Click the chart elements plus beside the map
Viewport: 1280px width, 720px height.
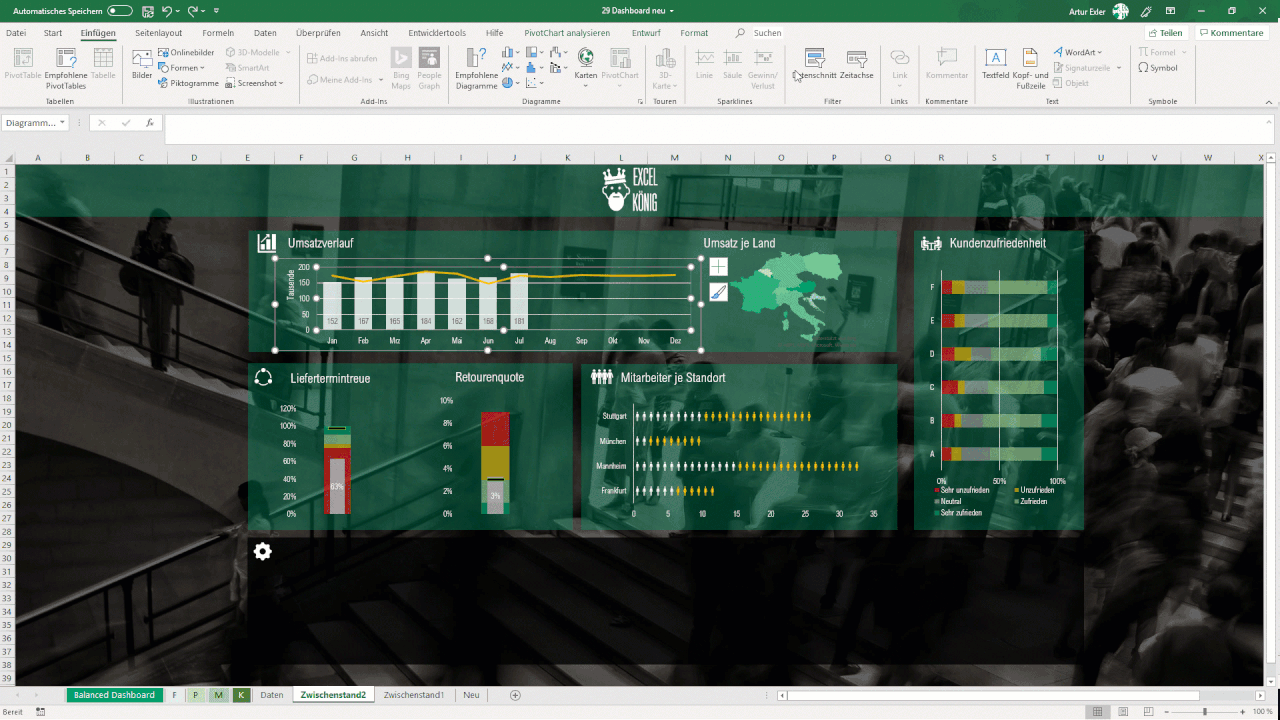(x=717, y=266)
